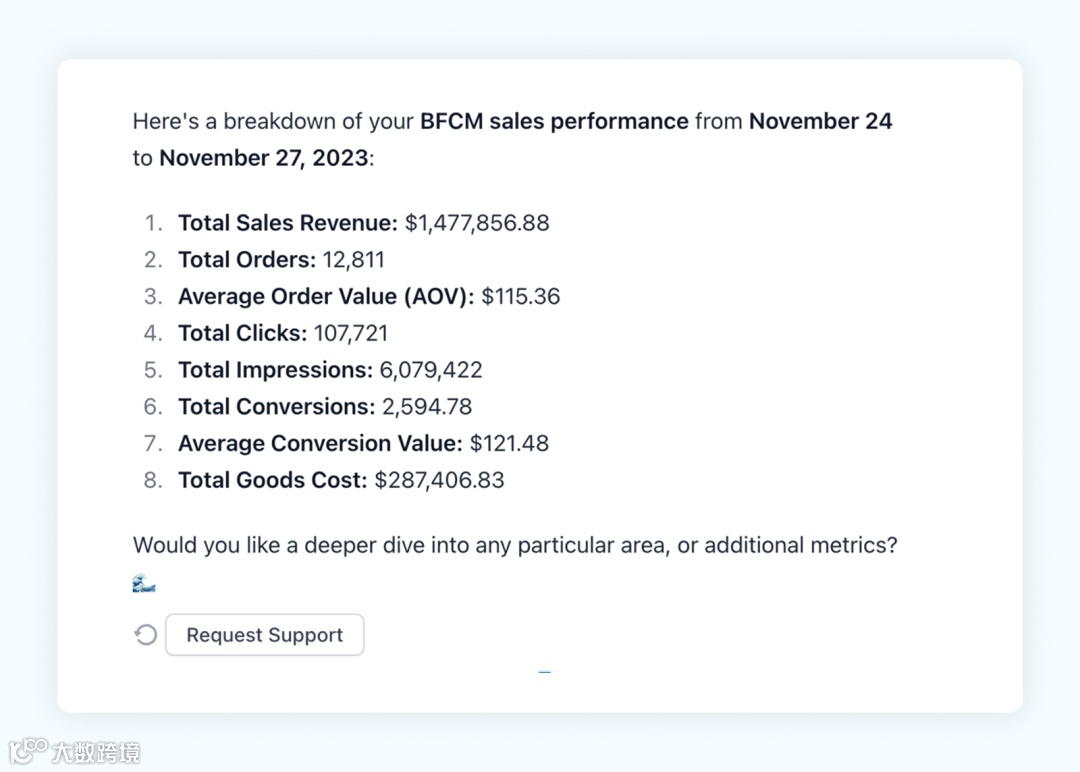This screenshot has width=1080, height=772.
Task: Click the AOV amount $115.36
Action: click(520, 297)
